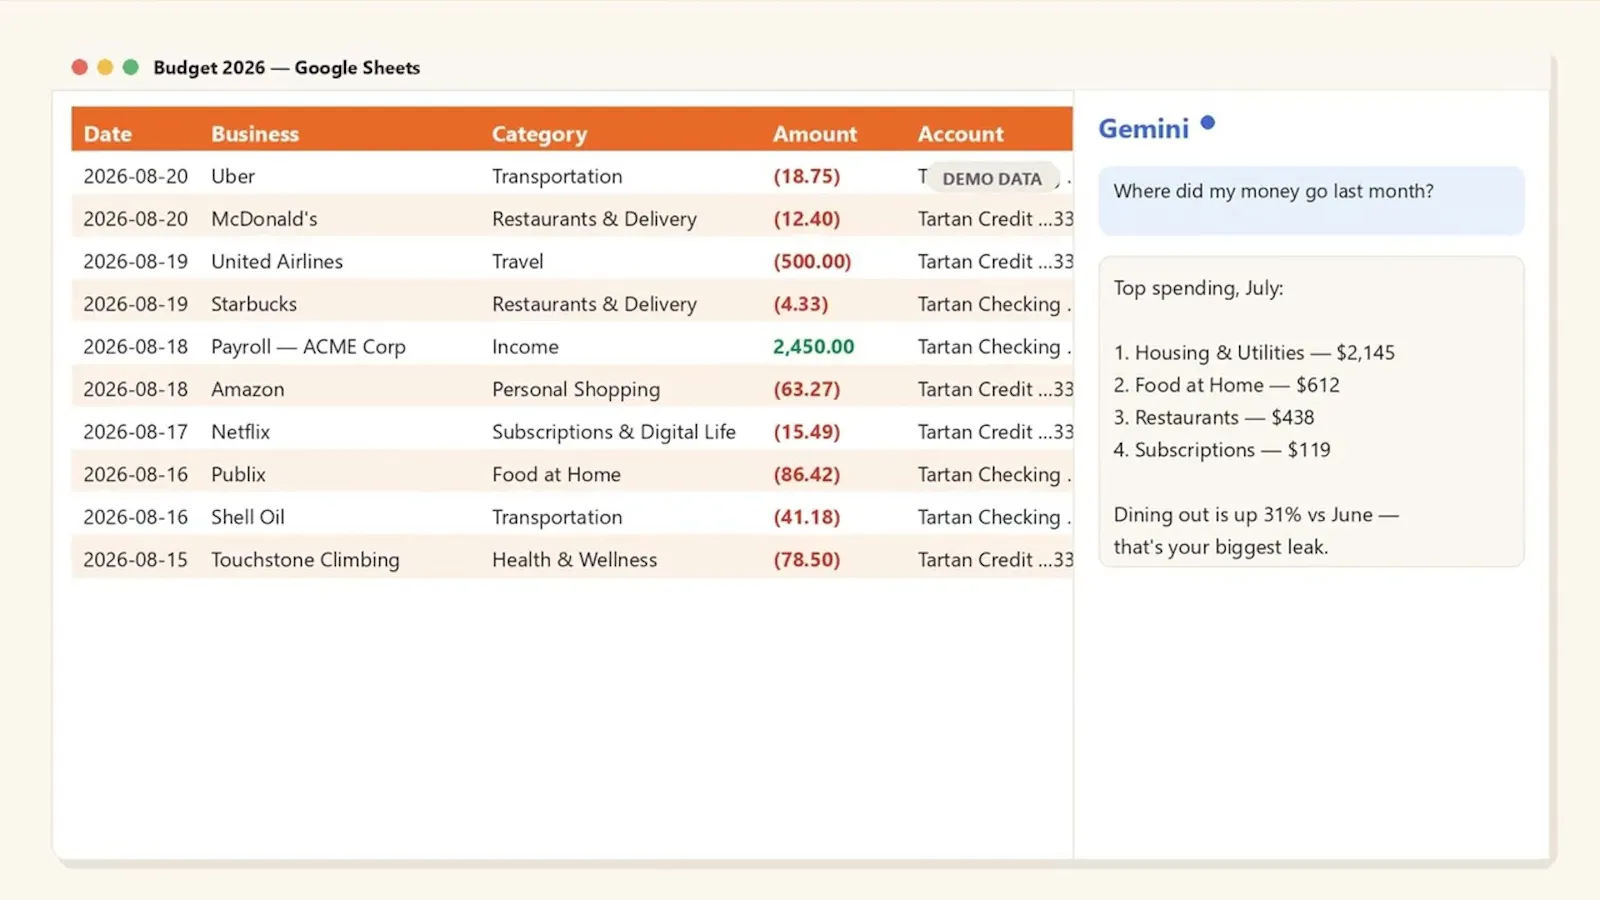
Task: Select the Amount column header
Action: 815,134
